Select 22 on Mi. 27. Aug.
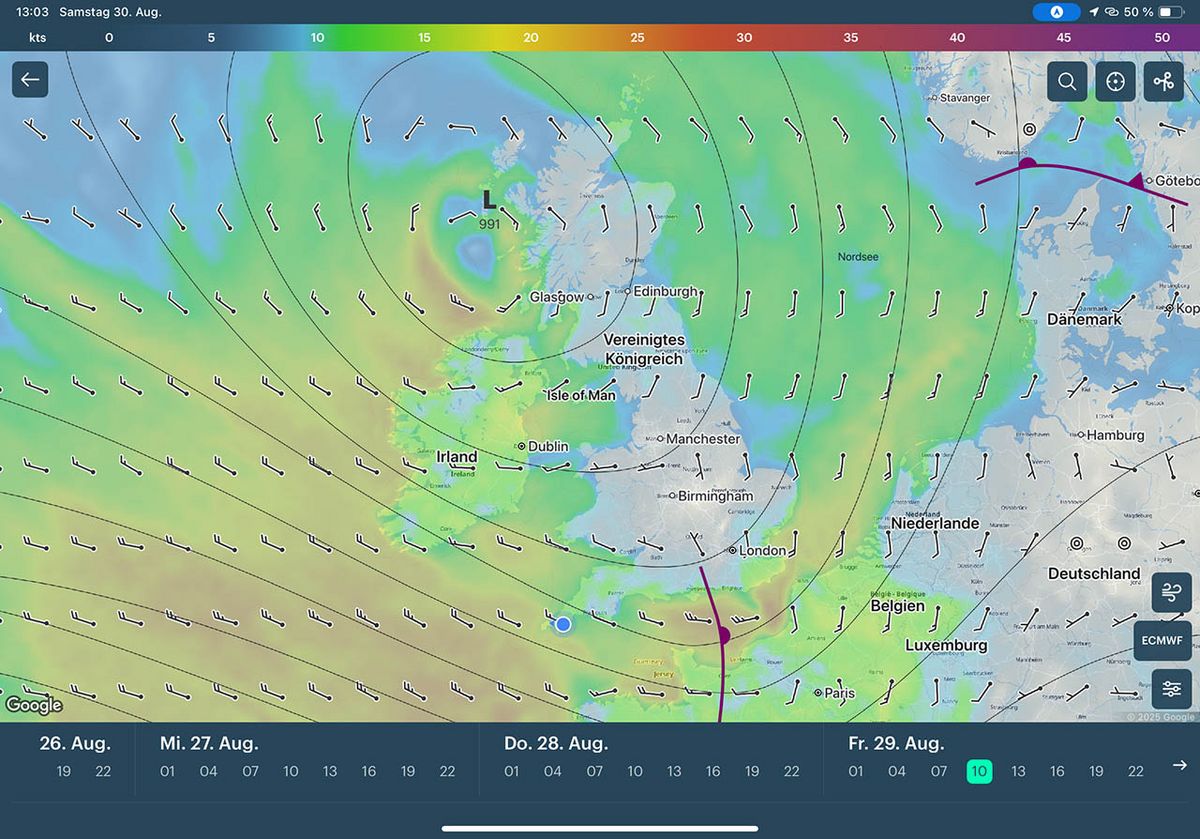Image resolution: width=1200 pixels, height=839 pixels. pos(447,771)
